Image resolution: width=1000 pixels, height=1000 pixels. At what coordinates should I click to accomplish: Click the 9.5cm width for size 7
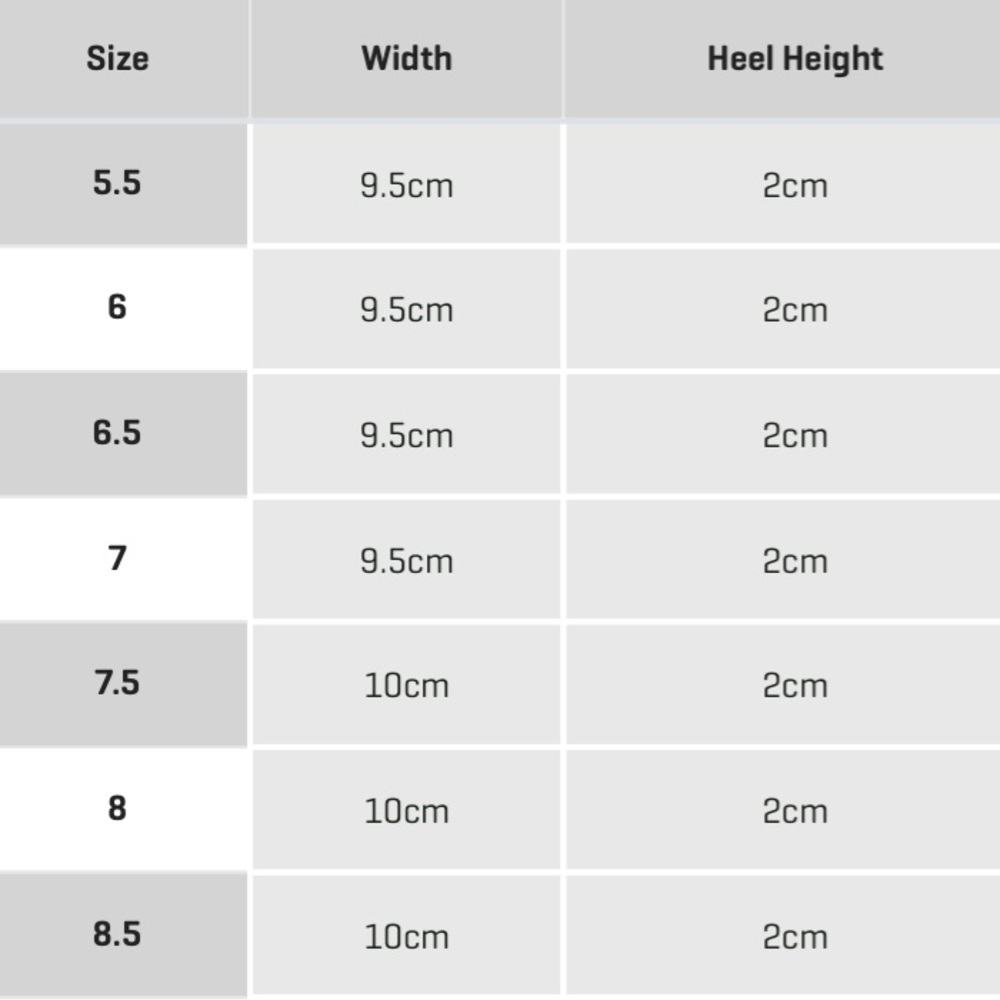[407, 562]
